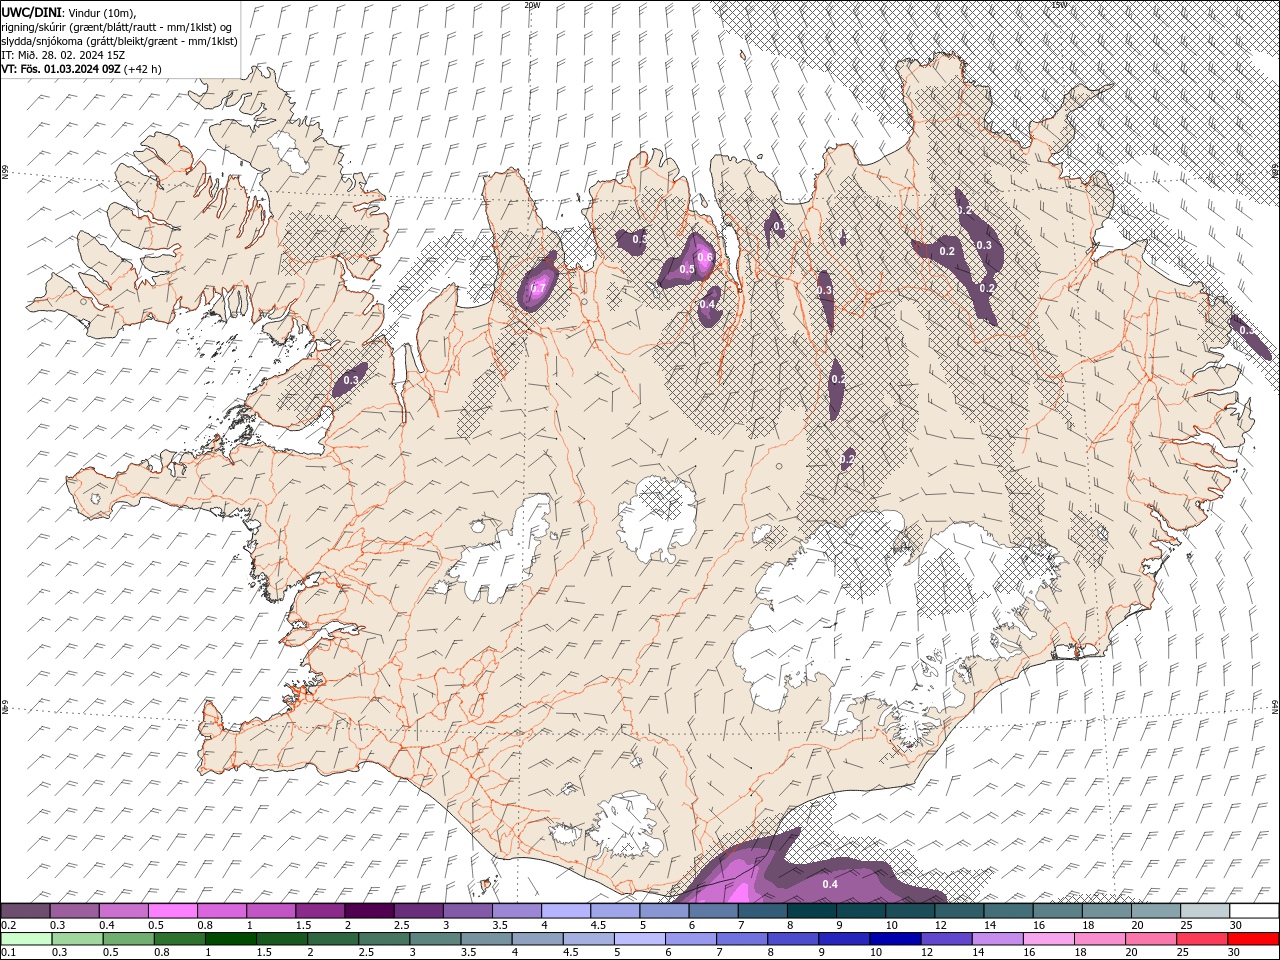Click the pale green rain swatch between 0.1 and 0.3
1280x960 pixels.
[x=26, y=939]
